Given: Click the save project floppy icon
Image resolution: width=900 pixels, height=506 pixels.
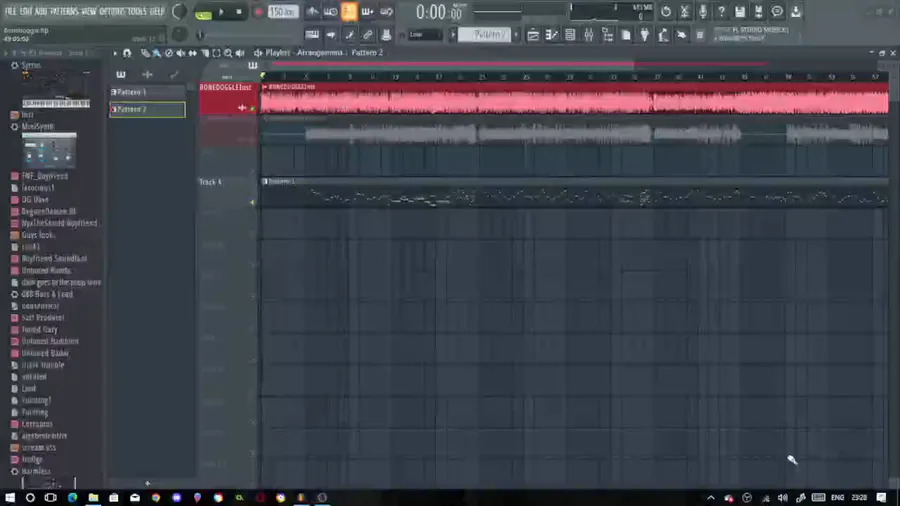Looking at the screenshot, I should [740, 11].
